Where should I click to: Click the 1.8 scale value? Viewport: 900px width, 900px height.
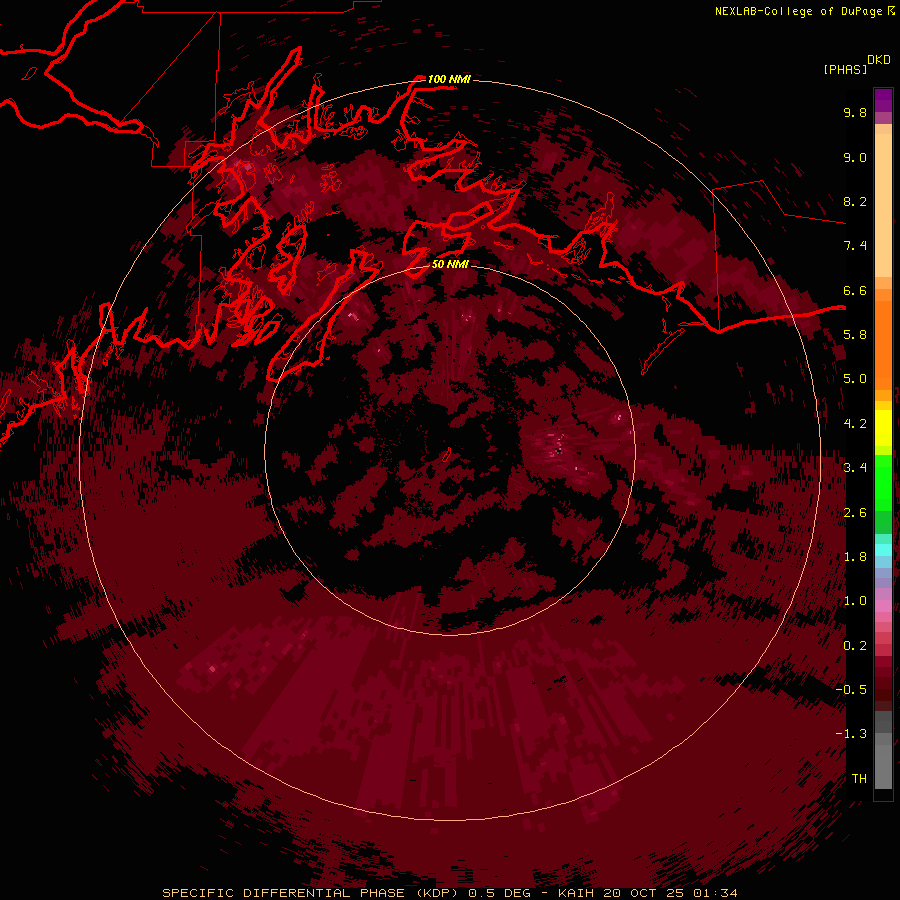855,557
